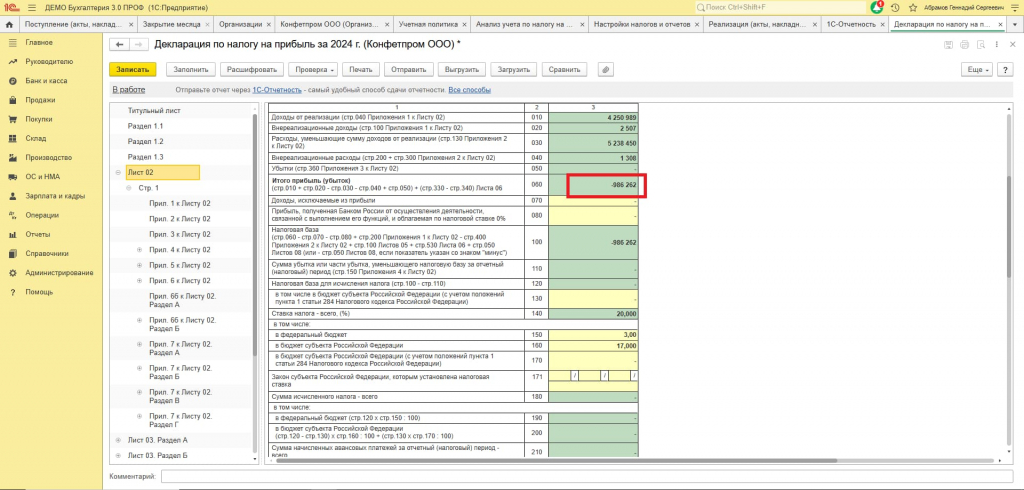1024x490 pixels.
Task: Open the Руководителю sidebar section
Action: 49,61
